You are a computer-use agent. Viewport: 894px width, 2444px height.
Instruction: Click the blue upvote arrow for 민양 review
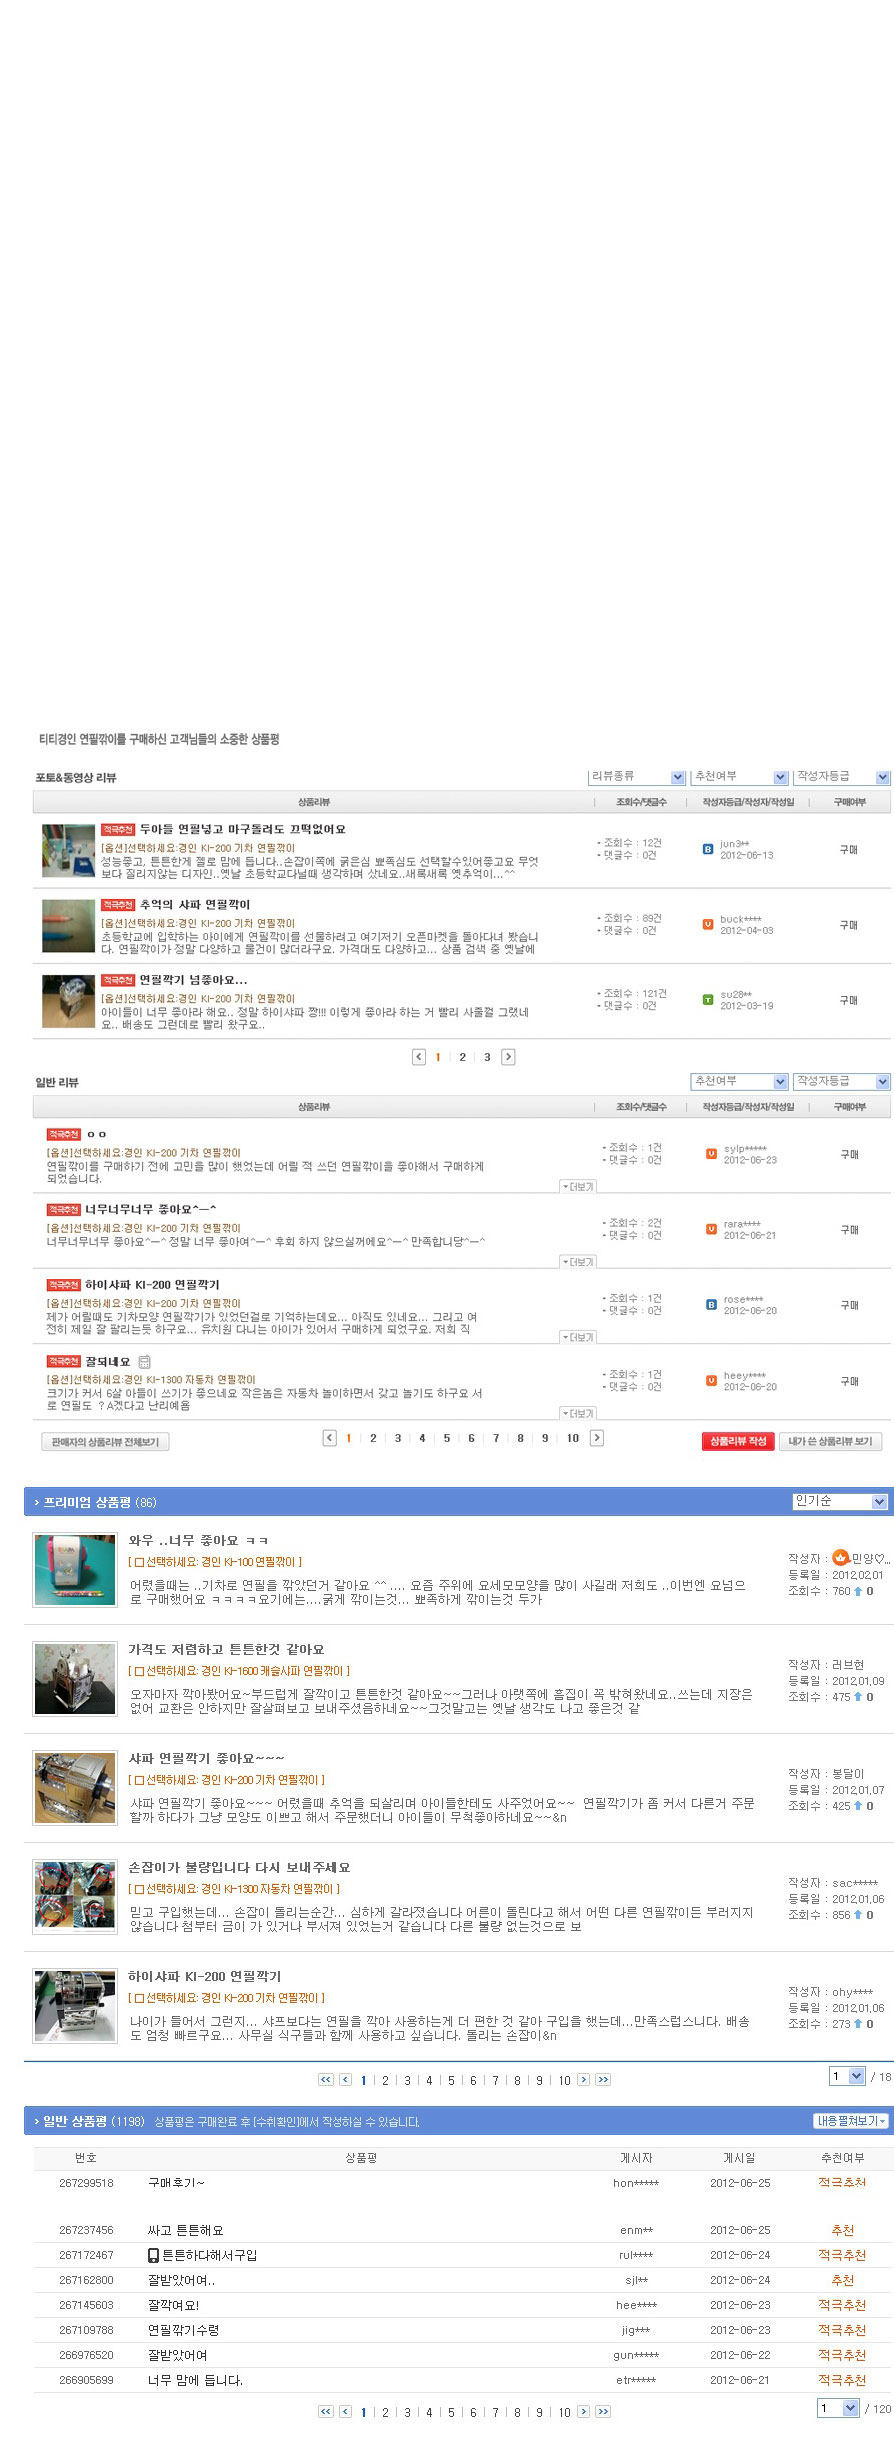pyautogui.click(x=857, y=1591)
